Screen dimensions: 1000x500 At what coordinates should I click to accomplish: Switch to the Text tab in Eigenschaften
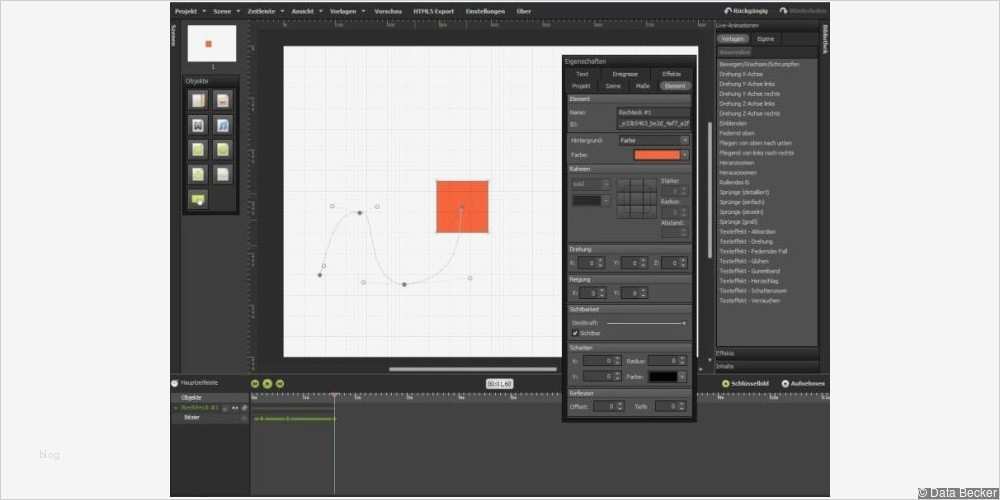[582, 75]
